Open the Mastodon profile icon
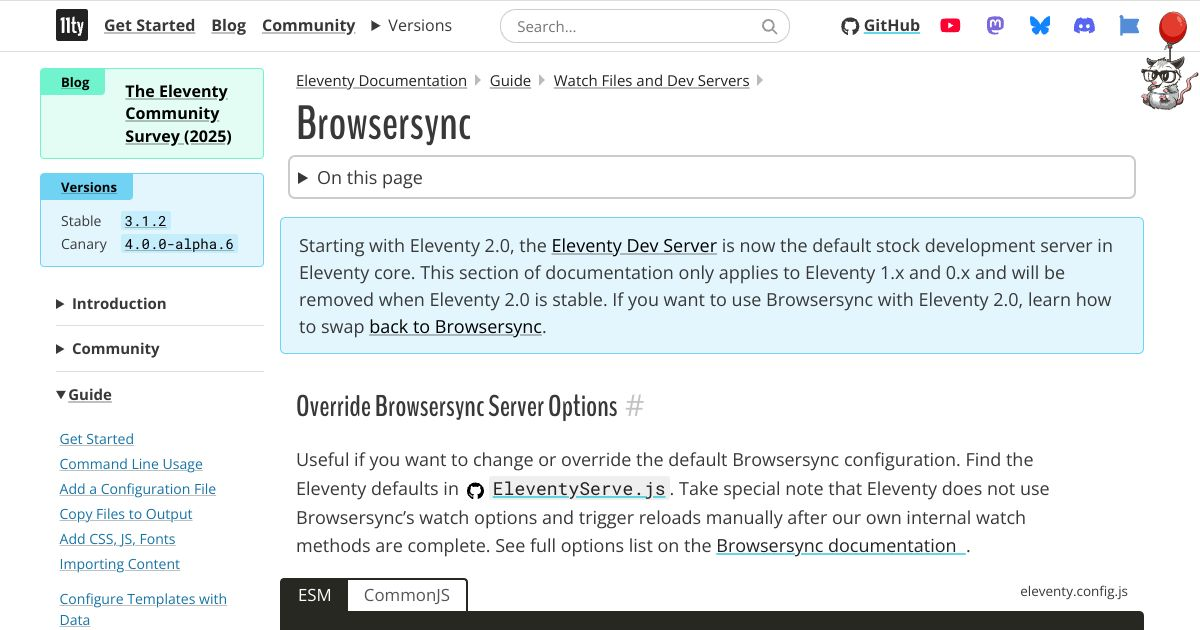The image size is (1200, 630). (x=995, y=26)
